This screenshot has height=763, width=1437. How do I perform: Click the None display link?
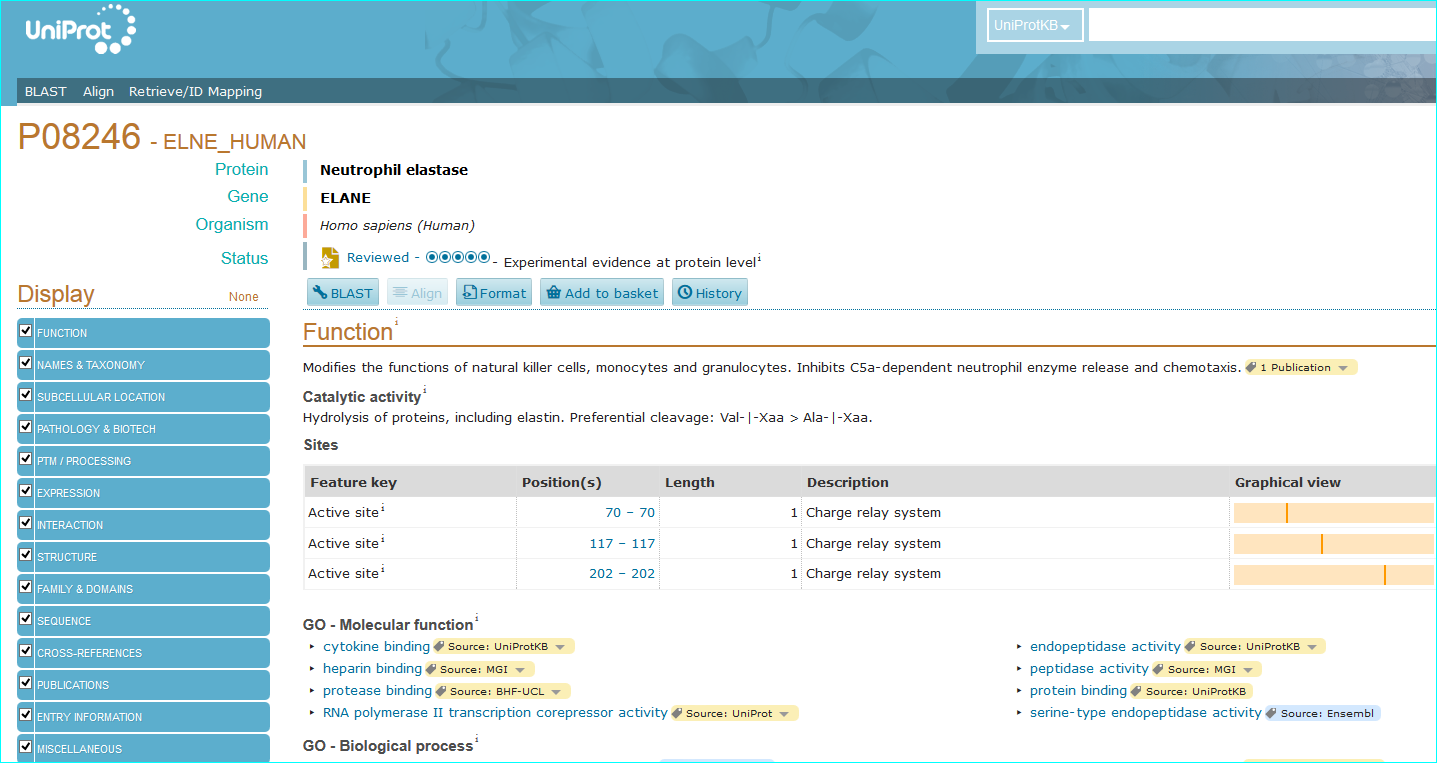pos(243,297)
